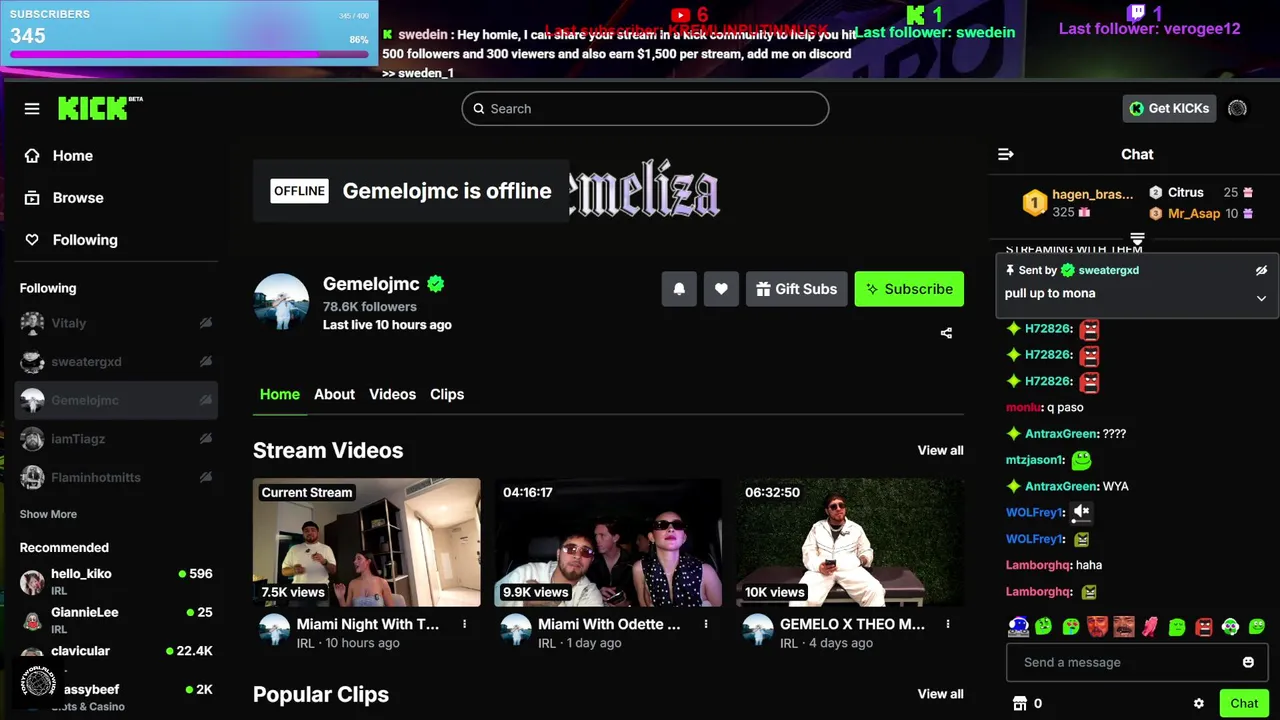Screen dimensions: 1280x720
Task: Switch to the Videos tab
Action: coord(392,394)
